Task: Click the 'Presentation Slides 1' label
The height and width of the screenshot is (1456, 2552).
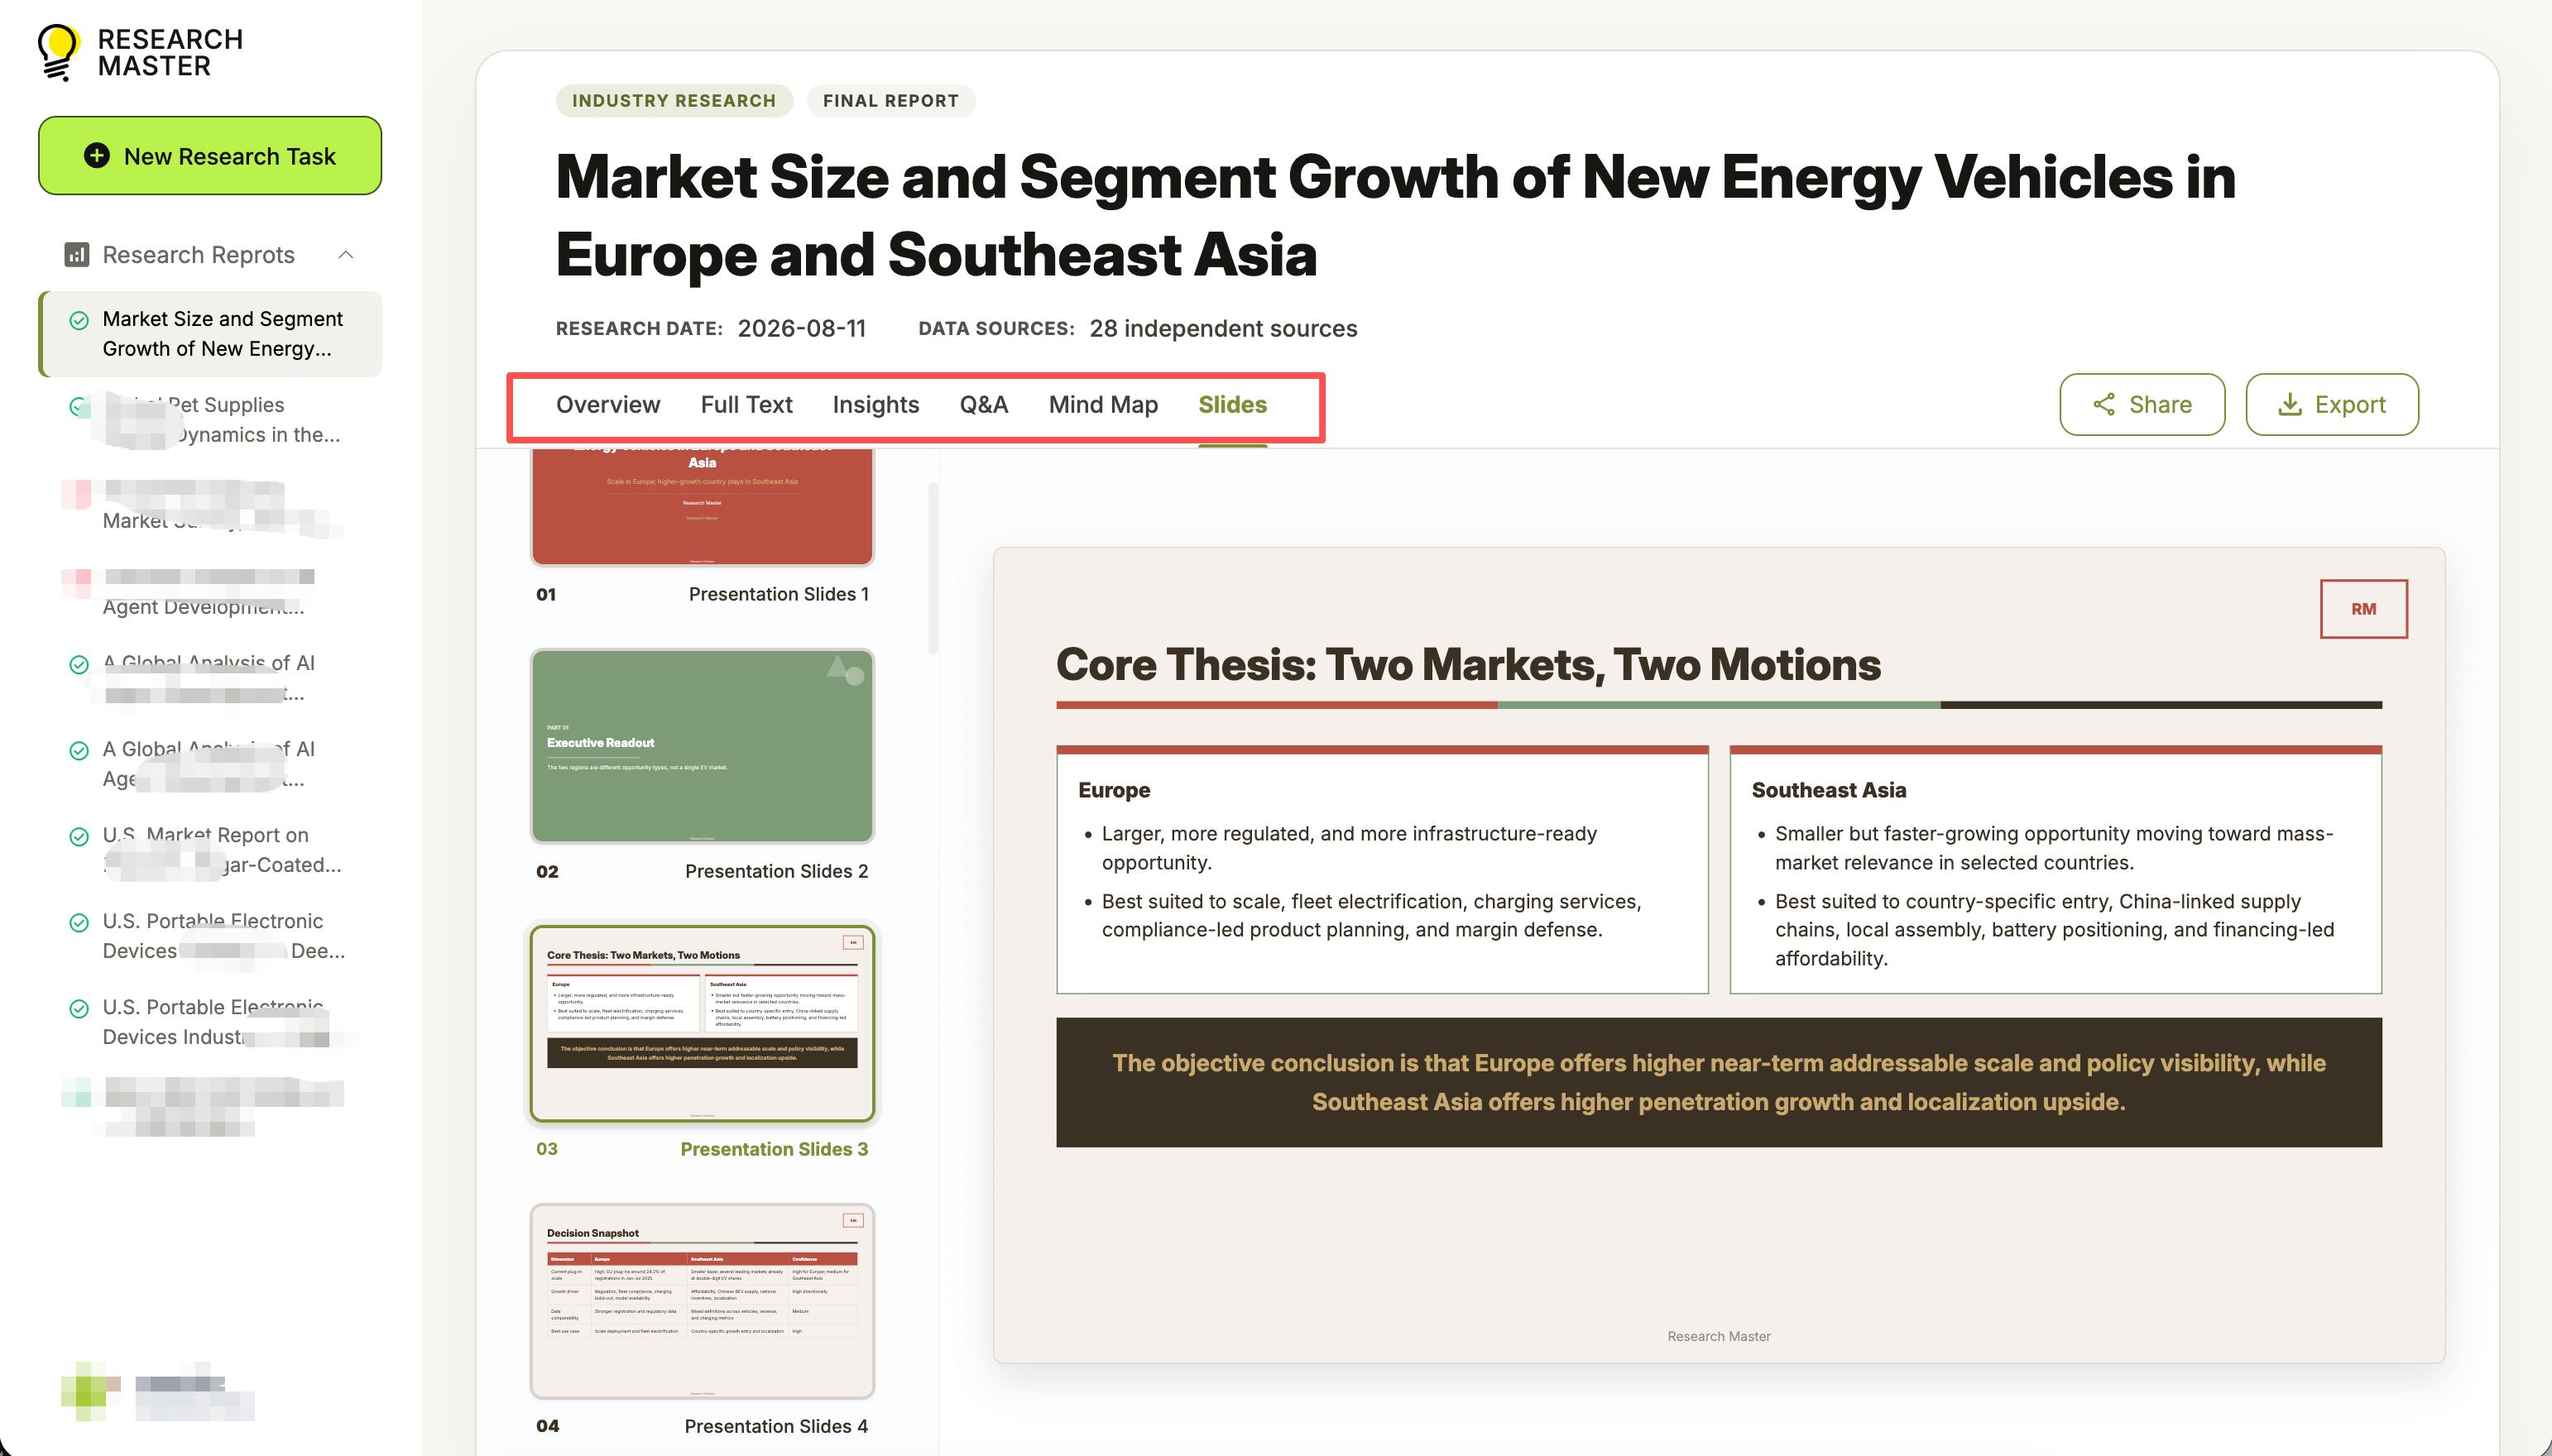Action: coord(779,594)
